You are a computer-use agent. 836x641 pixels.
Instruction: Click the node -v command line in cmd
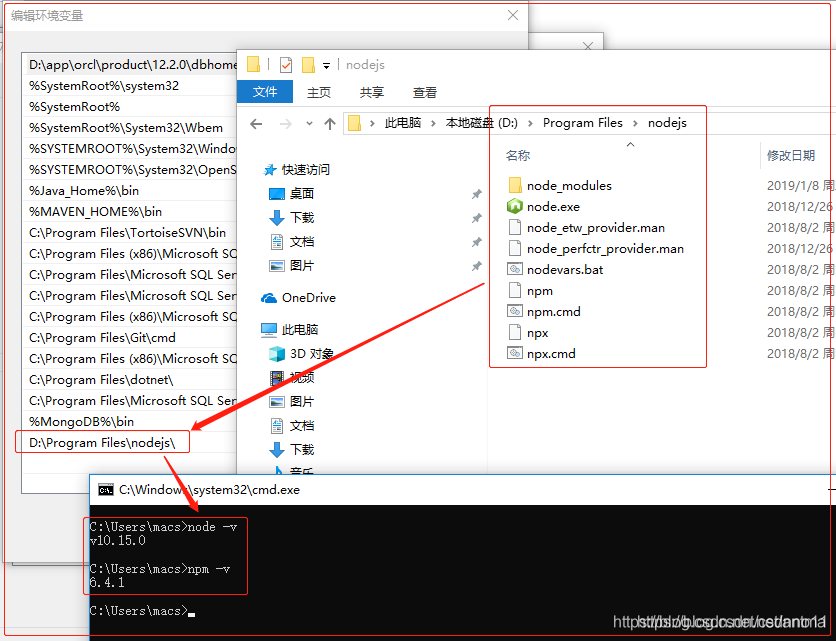(x=163, y=527)
